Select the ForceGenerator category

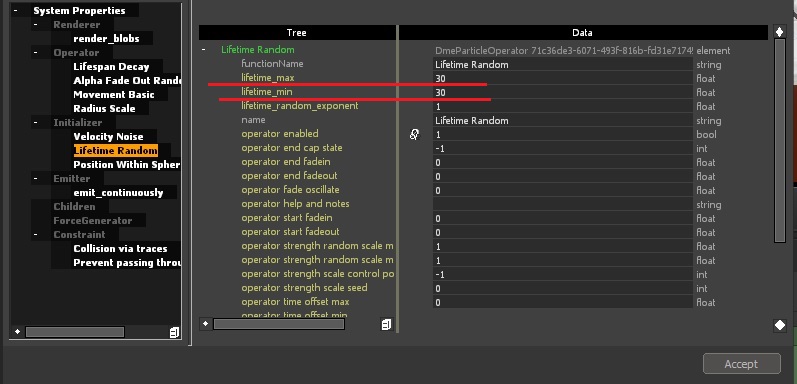tap(93, 221)
